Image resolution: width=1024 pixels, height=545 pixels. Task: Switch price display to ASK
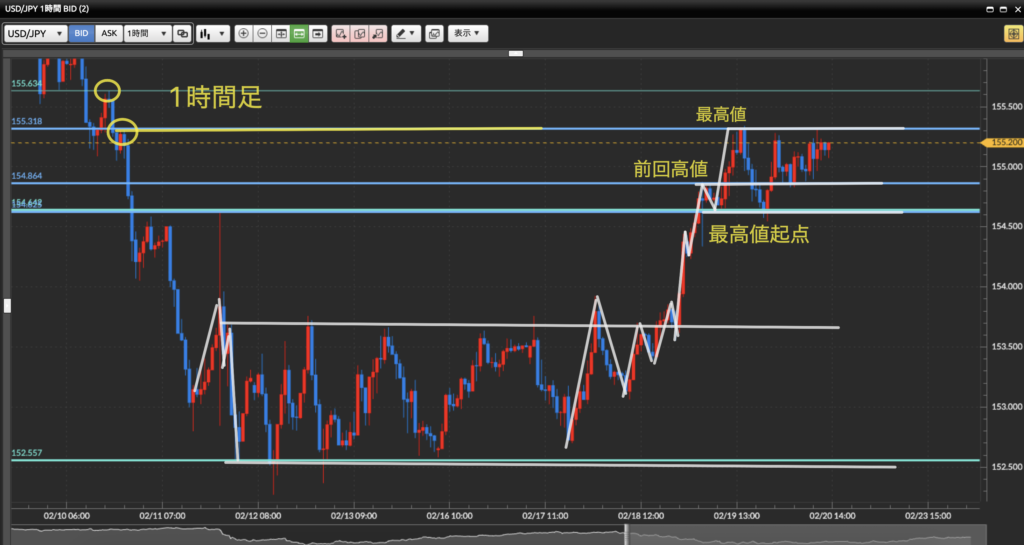point(109,33)
